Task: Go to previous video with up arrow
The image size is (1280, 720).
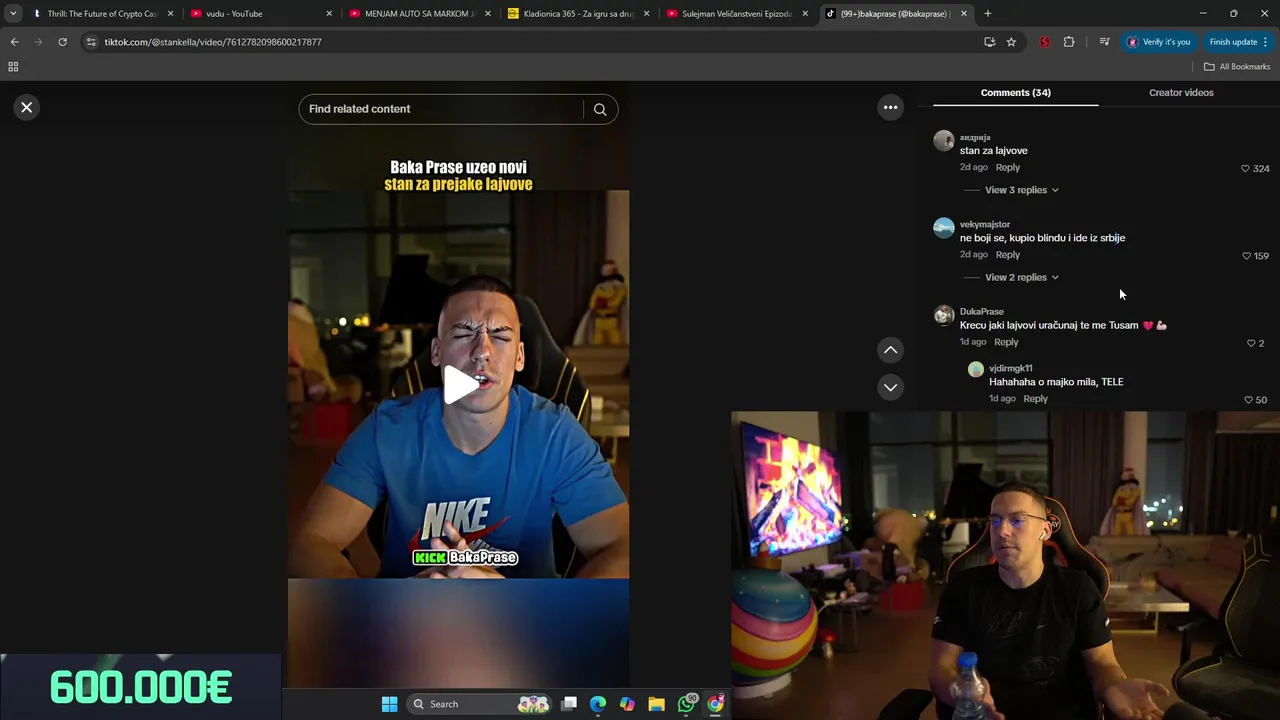Action: coord(890,350)
